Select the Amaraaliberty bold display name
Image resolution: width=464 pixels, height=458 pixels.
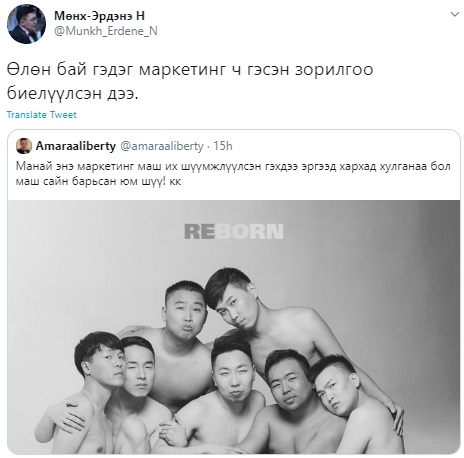76,146
